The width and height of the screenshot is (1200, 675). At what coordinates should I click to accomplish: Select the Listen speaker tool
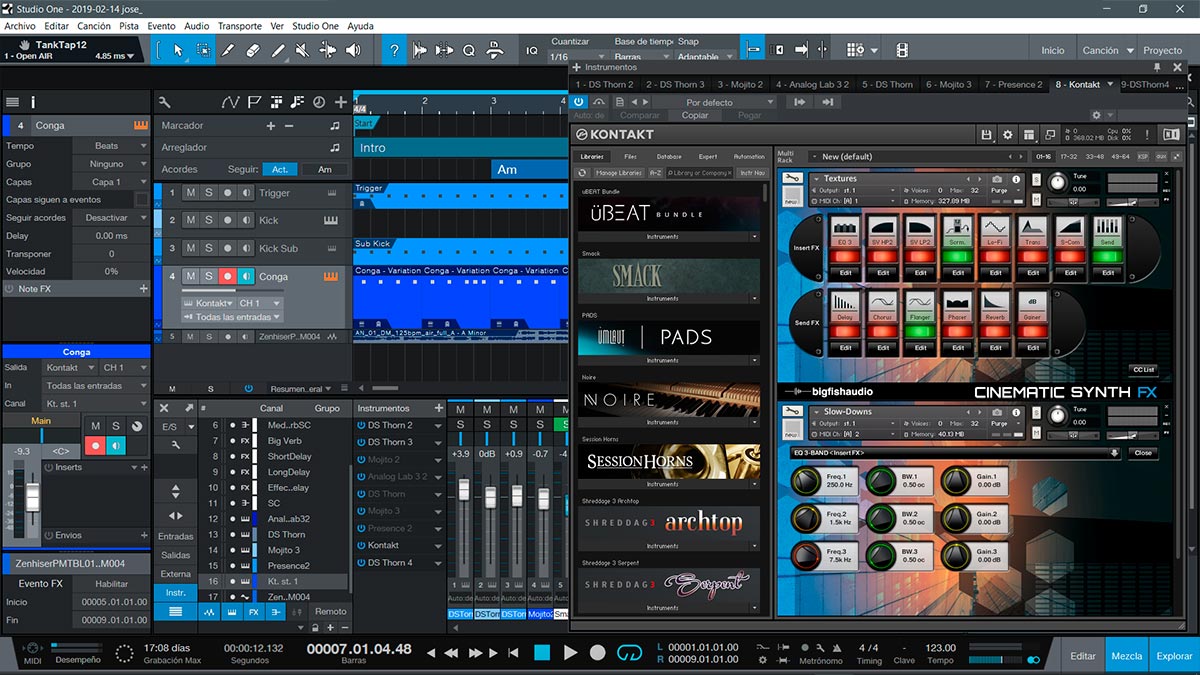[355, 50]
